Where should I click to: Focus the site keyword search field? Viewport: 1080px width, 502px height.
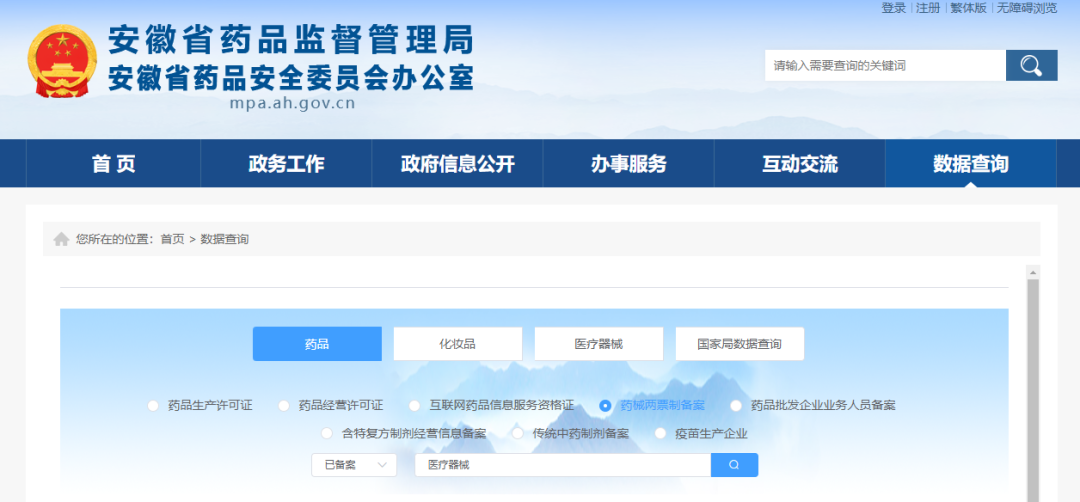click(x=885, y=65)
